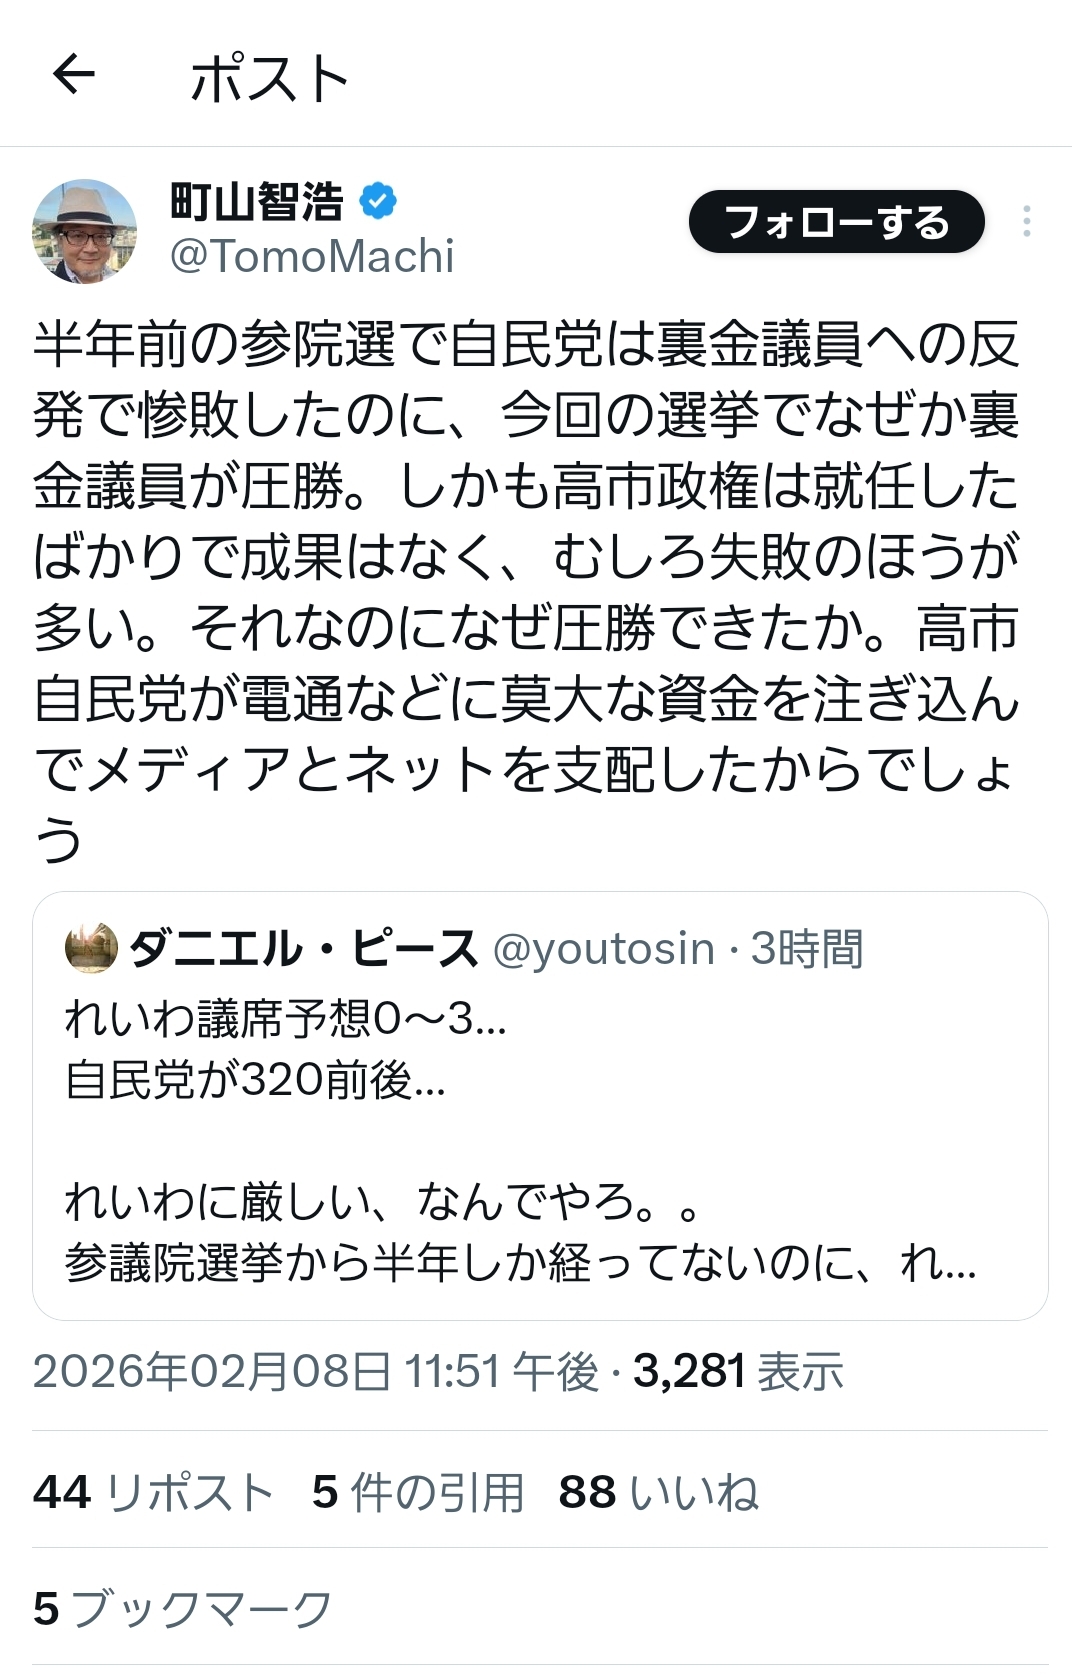
Task: Tap the blue verified badge icon
Action: [x=377, y=201]
